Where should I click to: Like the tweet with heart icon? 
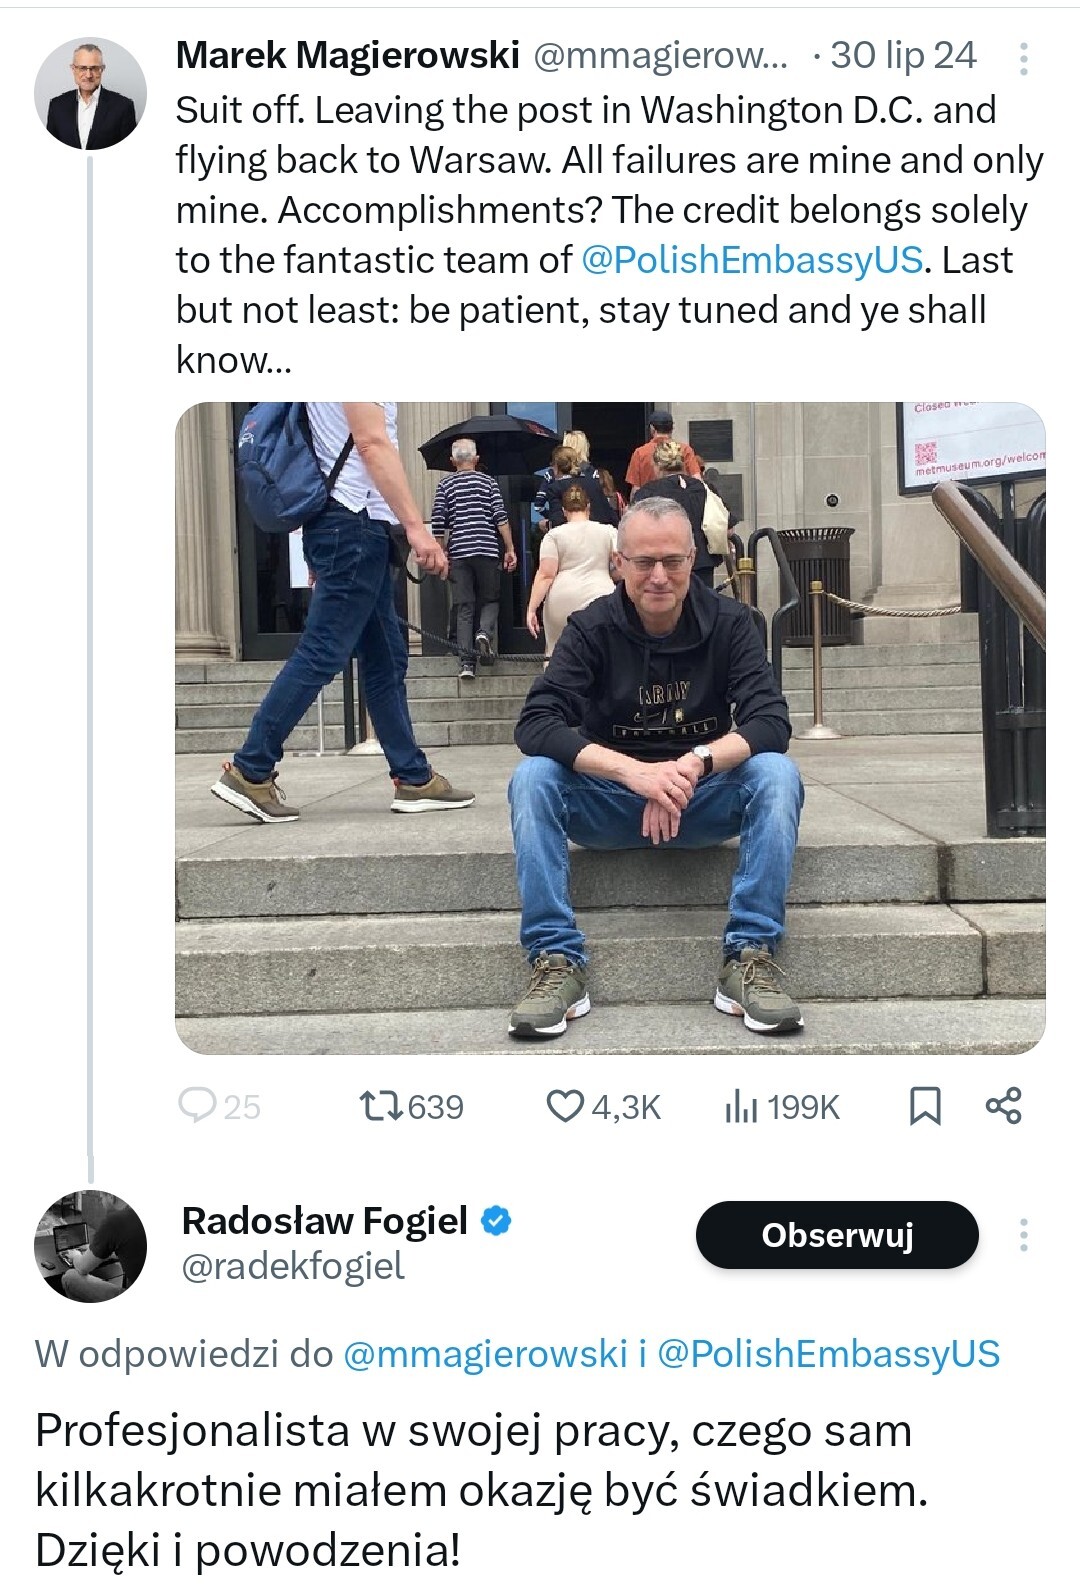pos(565,1106)
